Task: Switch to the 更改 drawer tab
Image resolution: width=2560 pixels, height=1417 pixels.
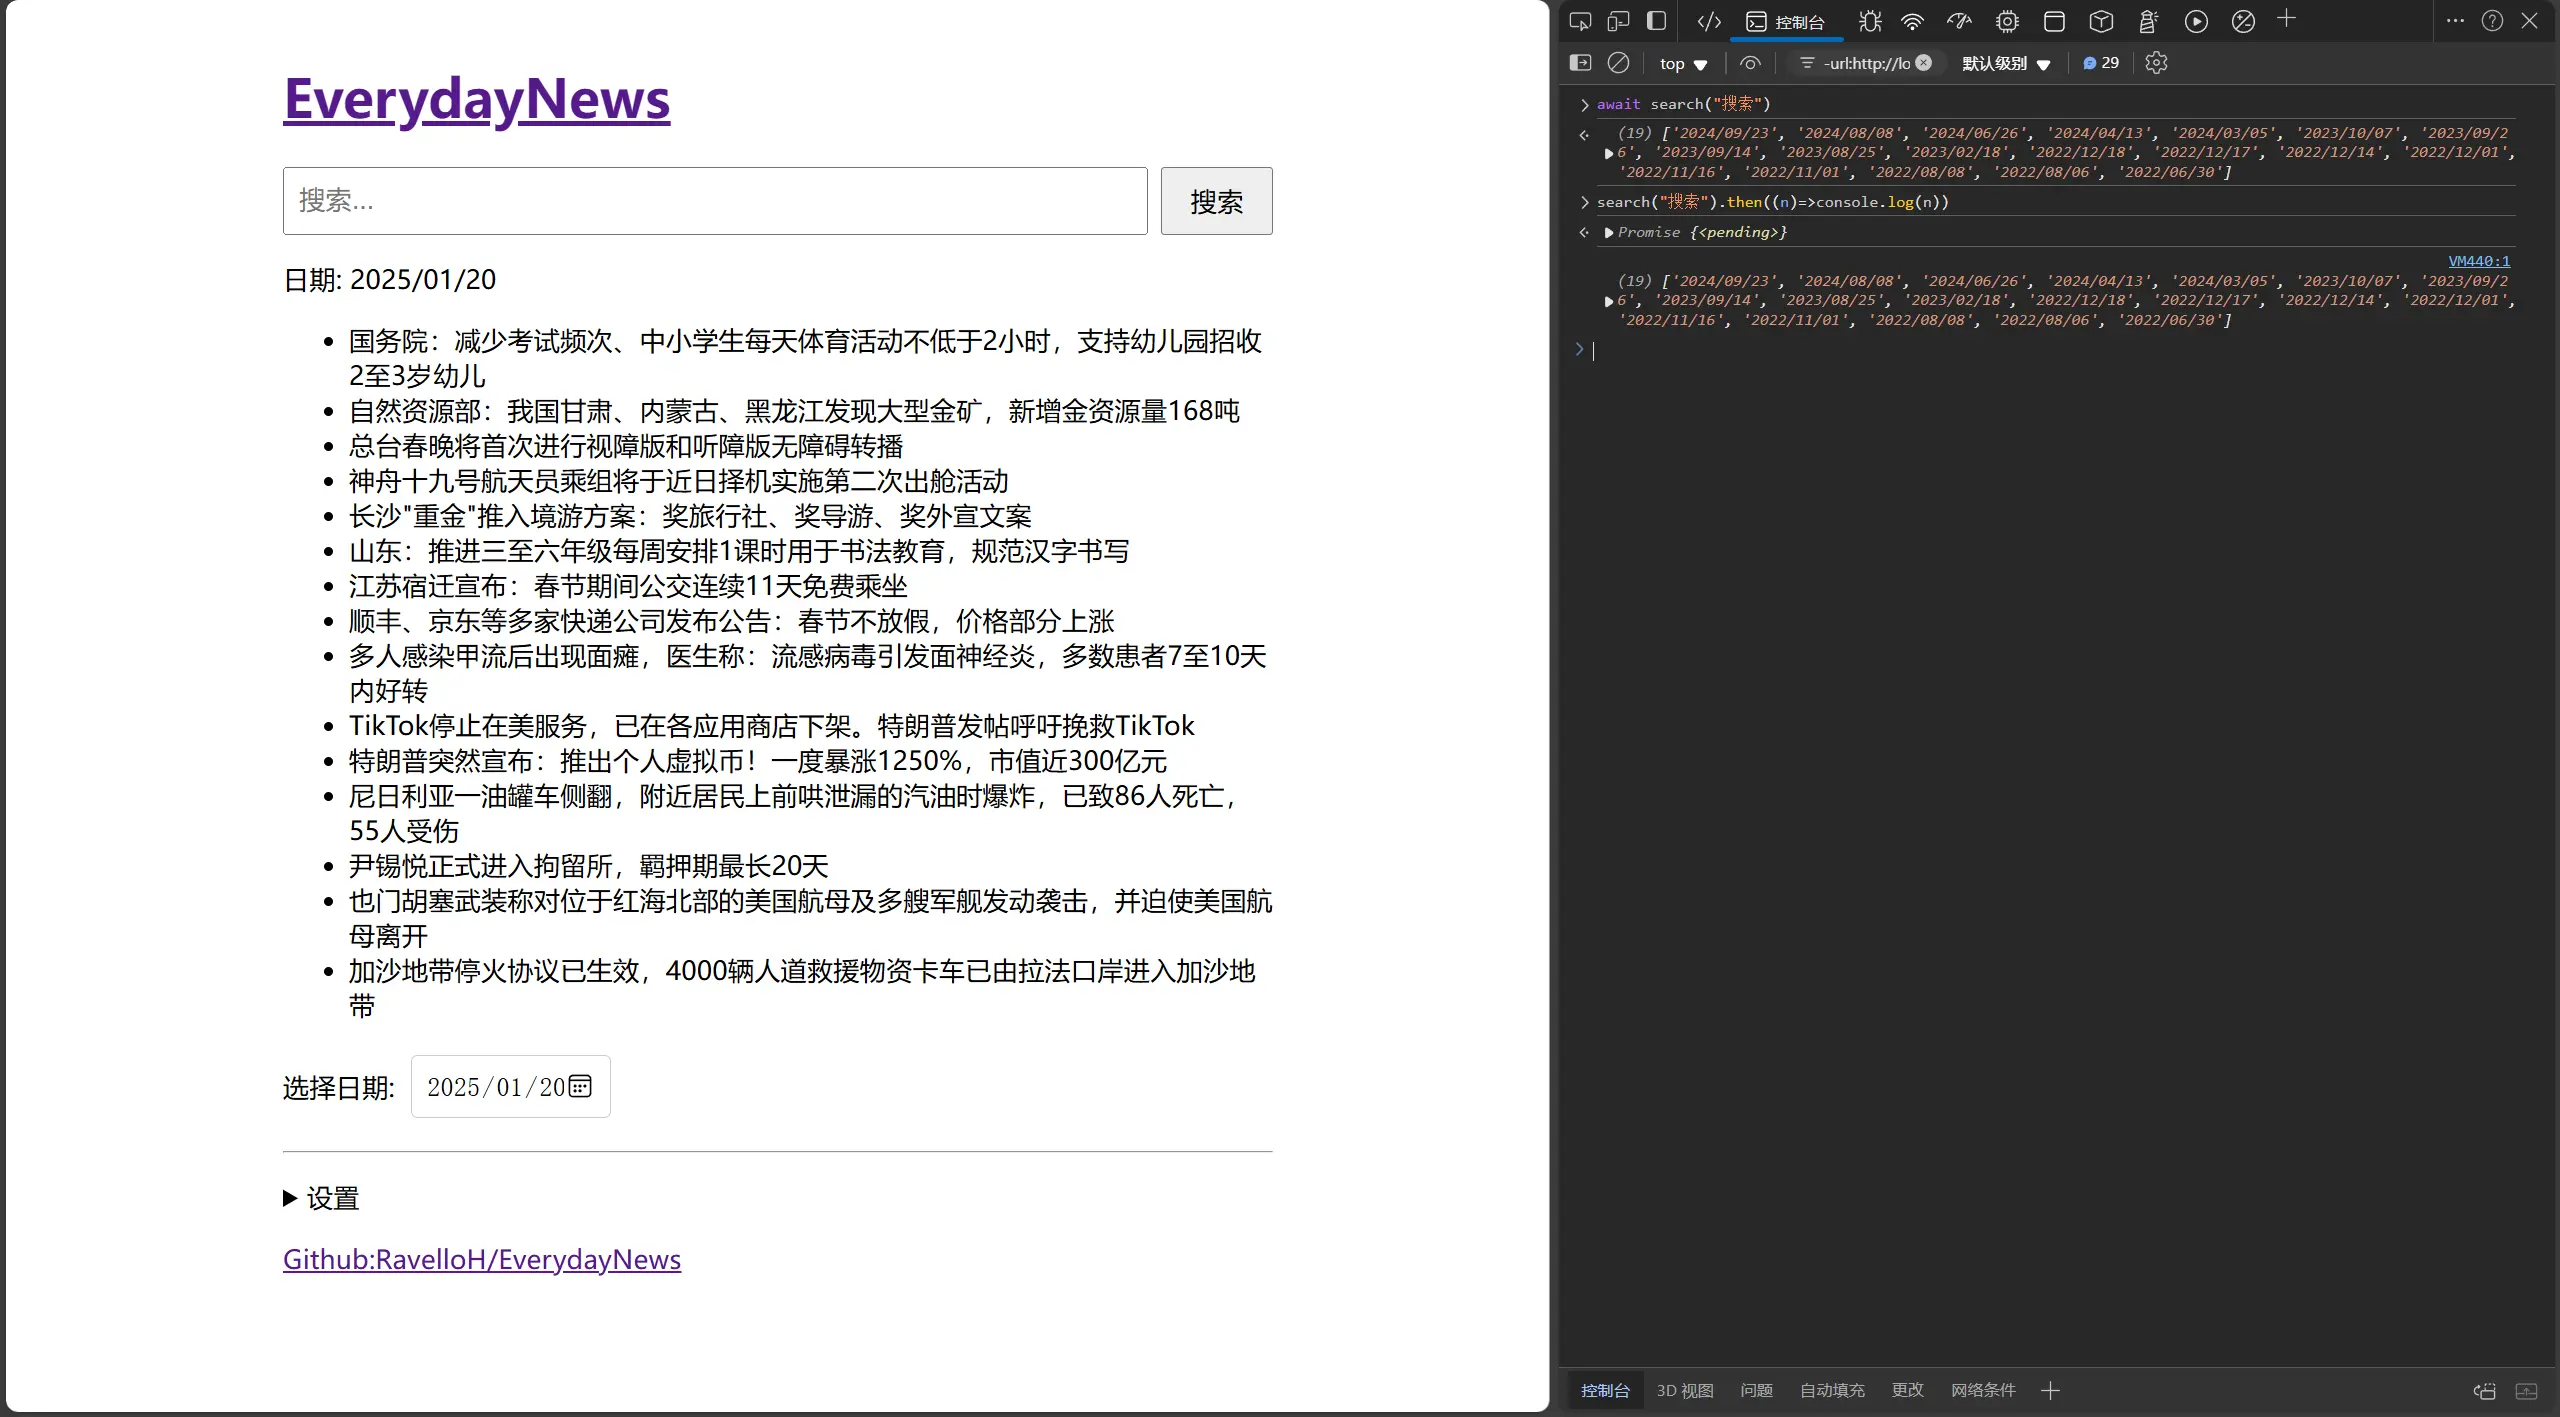Action: pos(1907,1390)
